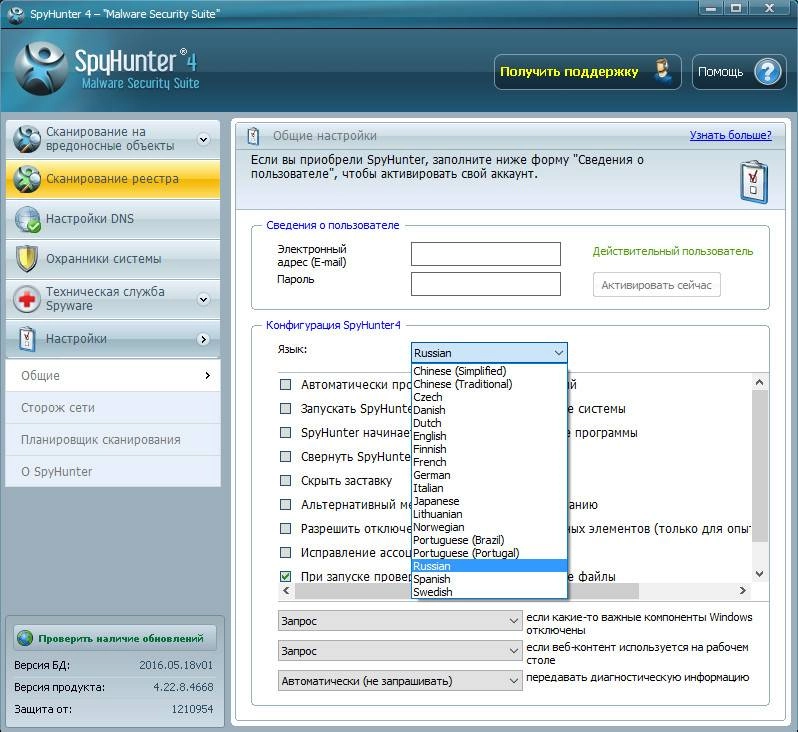Click the registry scan icon
This screenshot has height=732, width=798.
tap(27, 179)
